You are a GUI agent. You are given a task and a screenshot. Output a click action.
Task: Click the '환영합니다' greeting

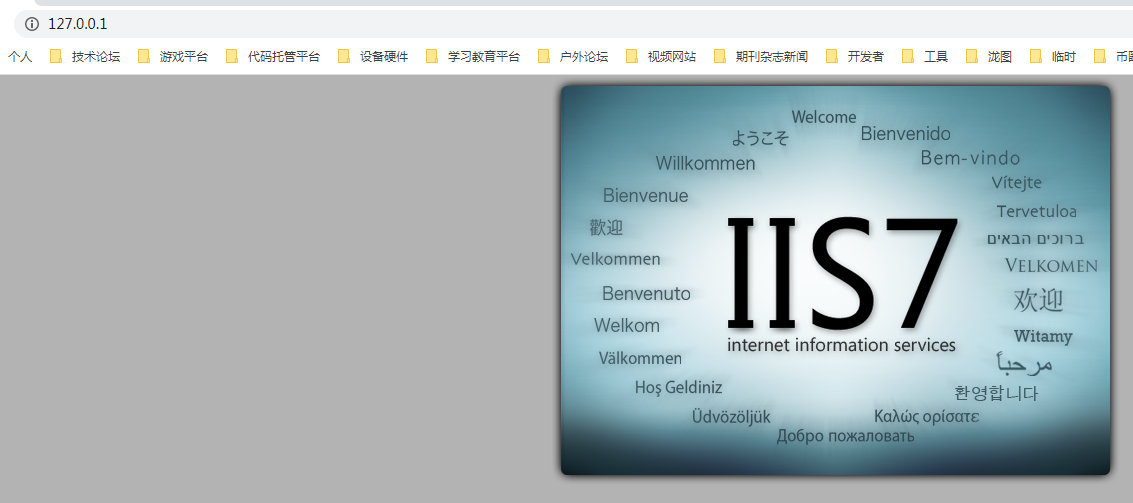pos(996,393)
